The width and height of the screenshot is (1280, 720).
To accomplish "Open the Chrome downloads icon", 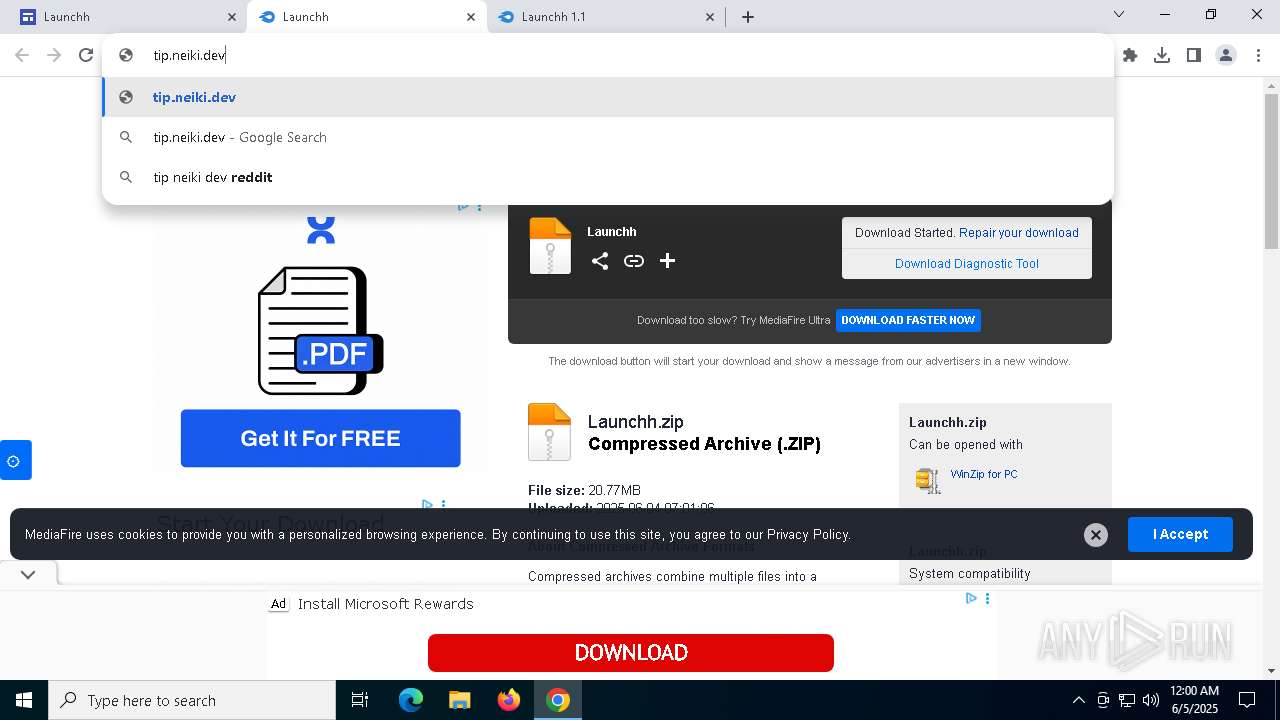I will click(x=1162, y=55).
